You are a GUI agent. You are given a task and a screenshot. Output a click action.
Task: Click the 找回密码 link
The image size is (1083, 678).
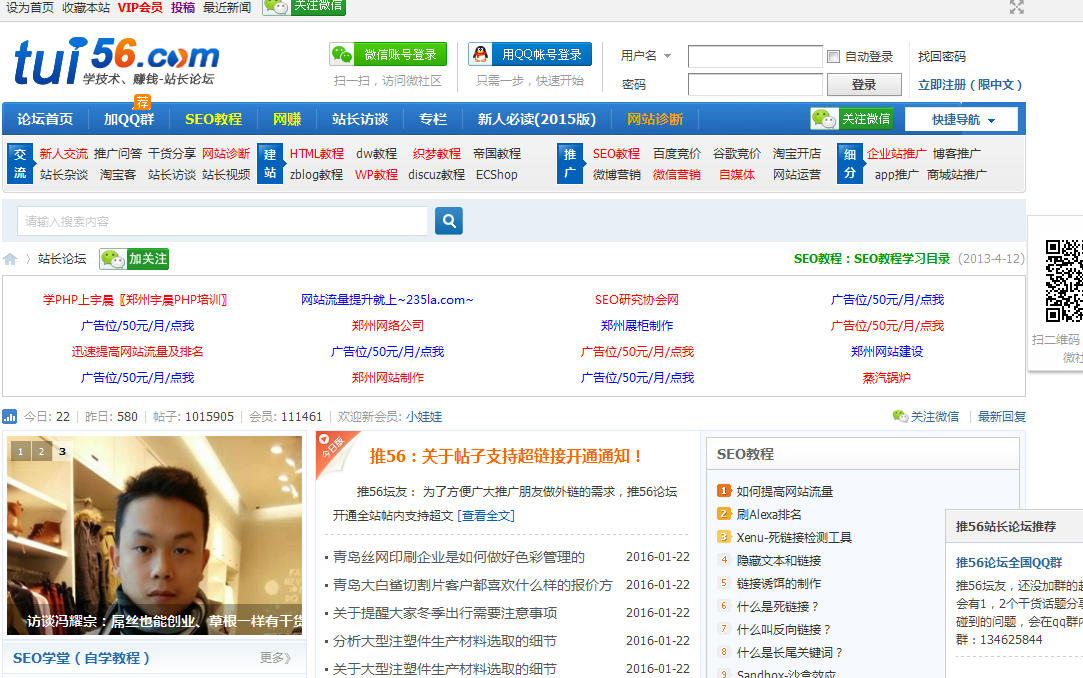[x=941, y=57]
